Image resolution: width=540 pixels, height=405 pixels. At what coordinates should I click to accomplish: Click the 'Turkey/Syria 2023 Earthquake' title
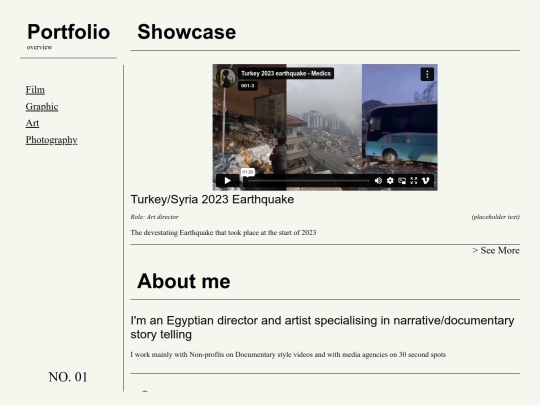click(x=212, y=199)
